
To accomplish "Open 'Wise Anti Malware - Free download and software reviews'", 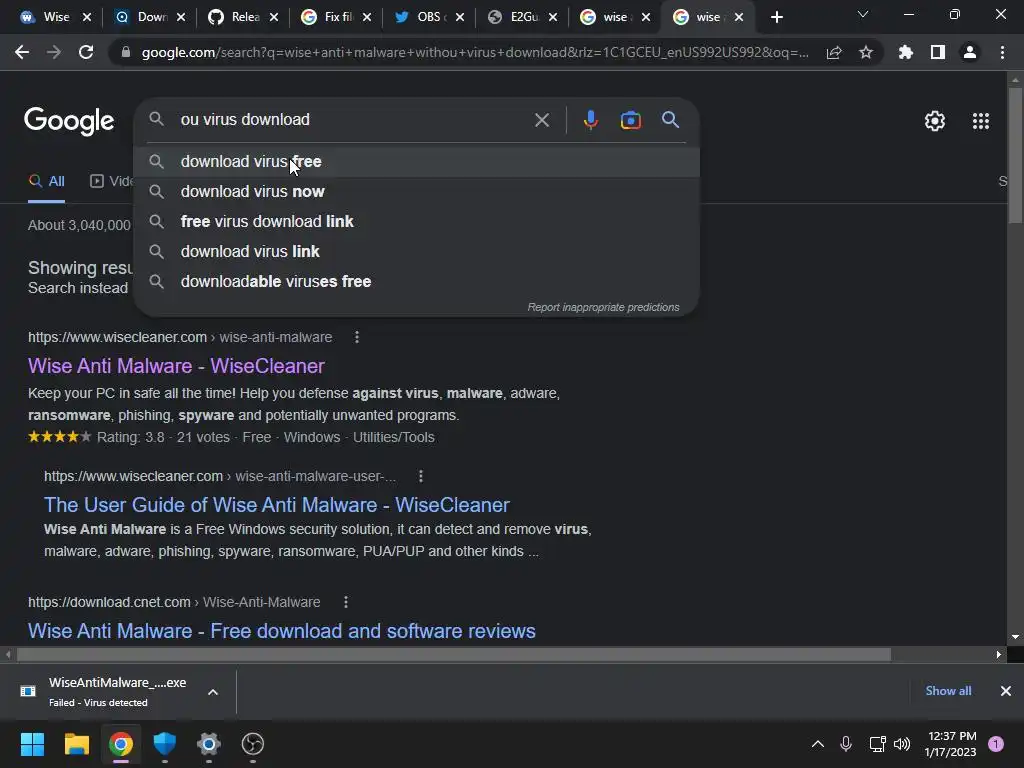I will click(x=282, y=631).
